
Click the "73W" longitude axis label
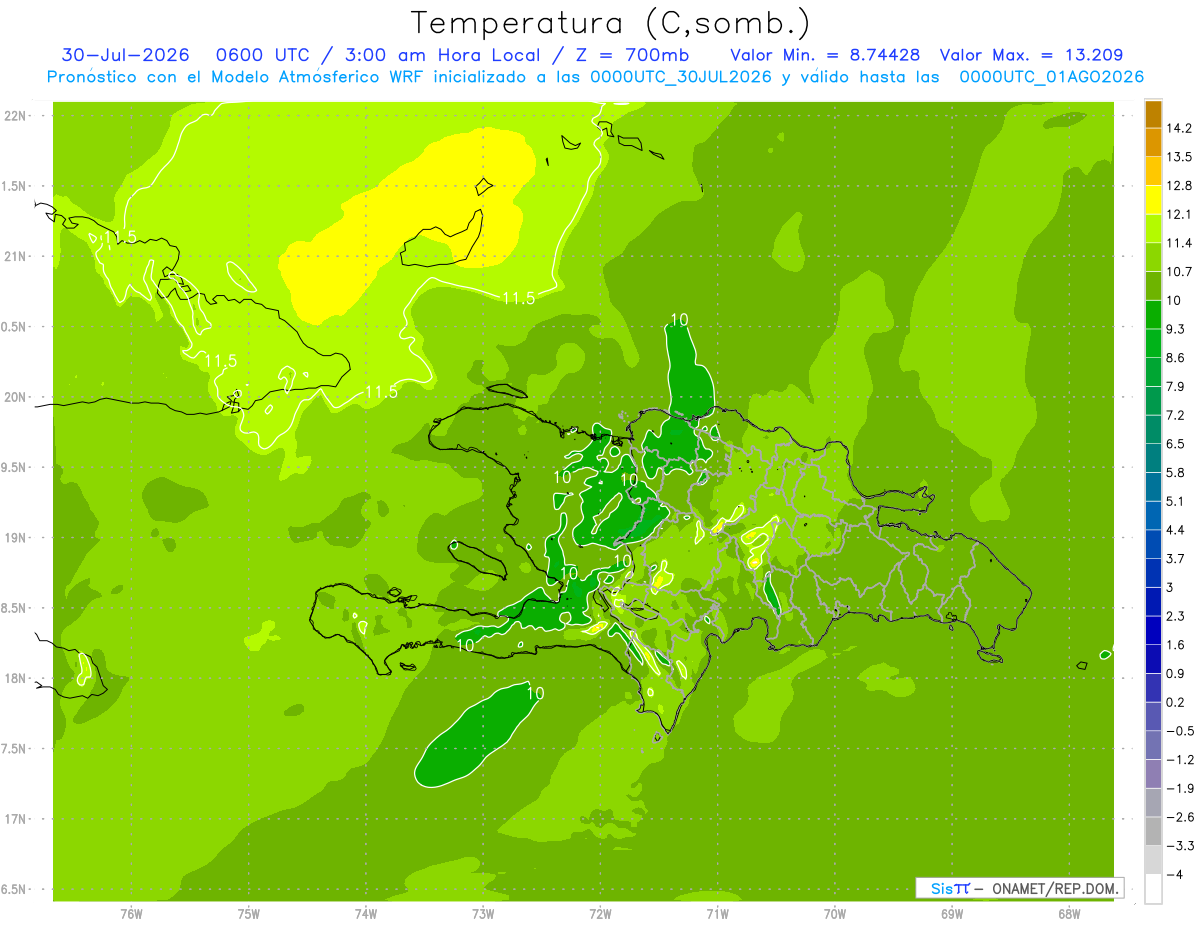click(483, 914)
